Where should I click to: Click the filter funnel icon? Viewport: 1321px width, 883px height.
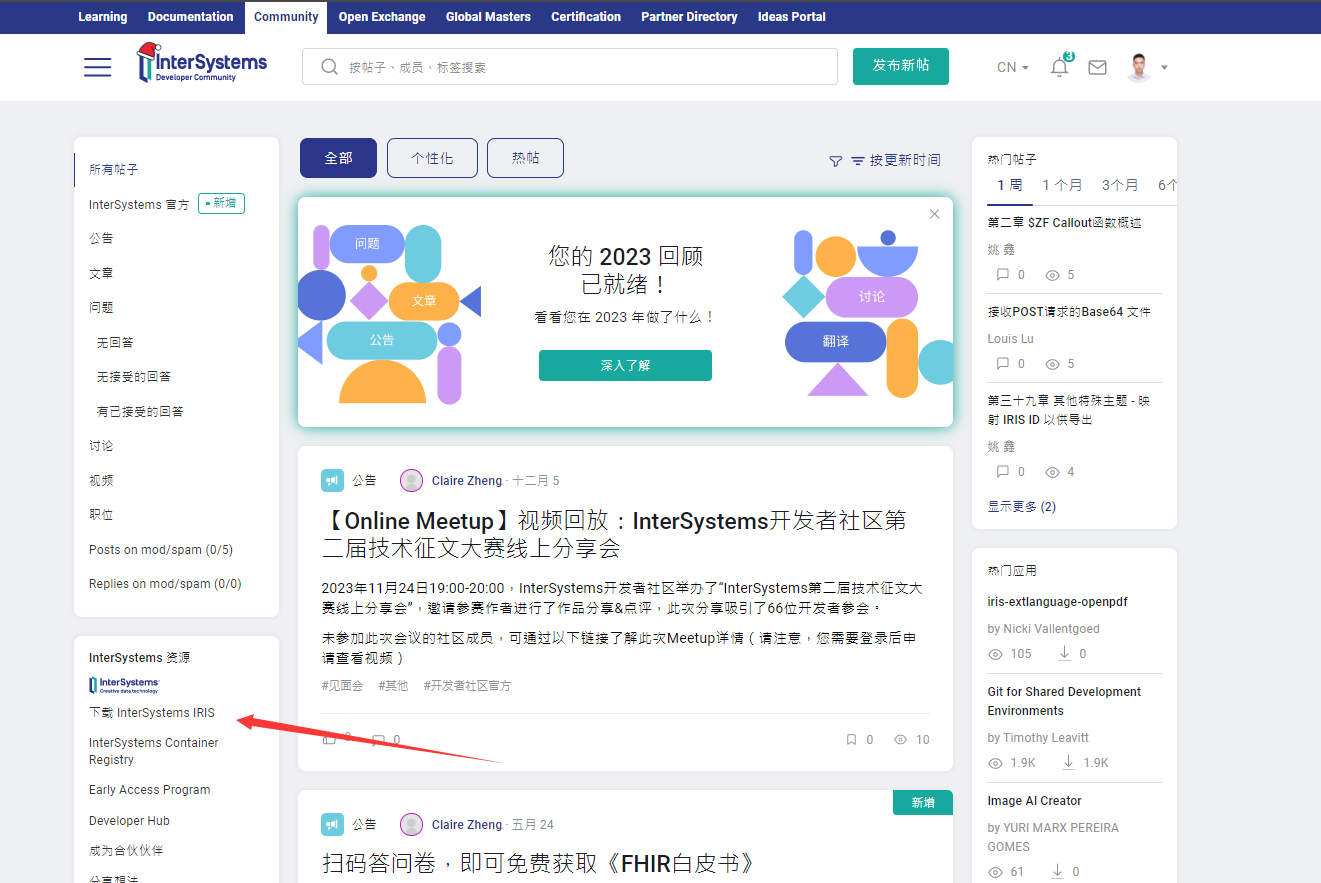pos(836,161)
